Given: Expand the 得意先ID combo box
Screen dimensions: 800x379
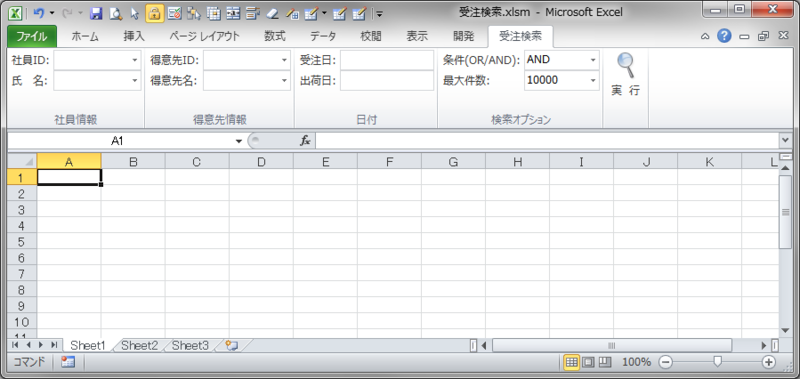Looking at the screenshot, I should (285, 60).
